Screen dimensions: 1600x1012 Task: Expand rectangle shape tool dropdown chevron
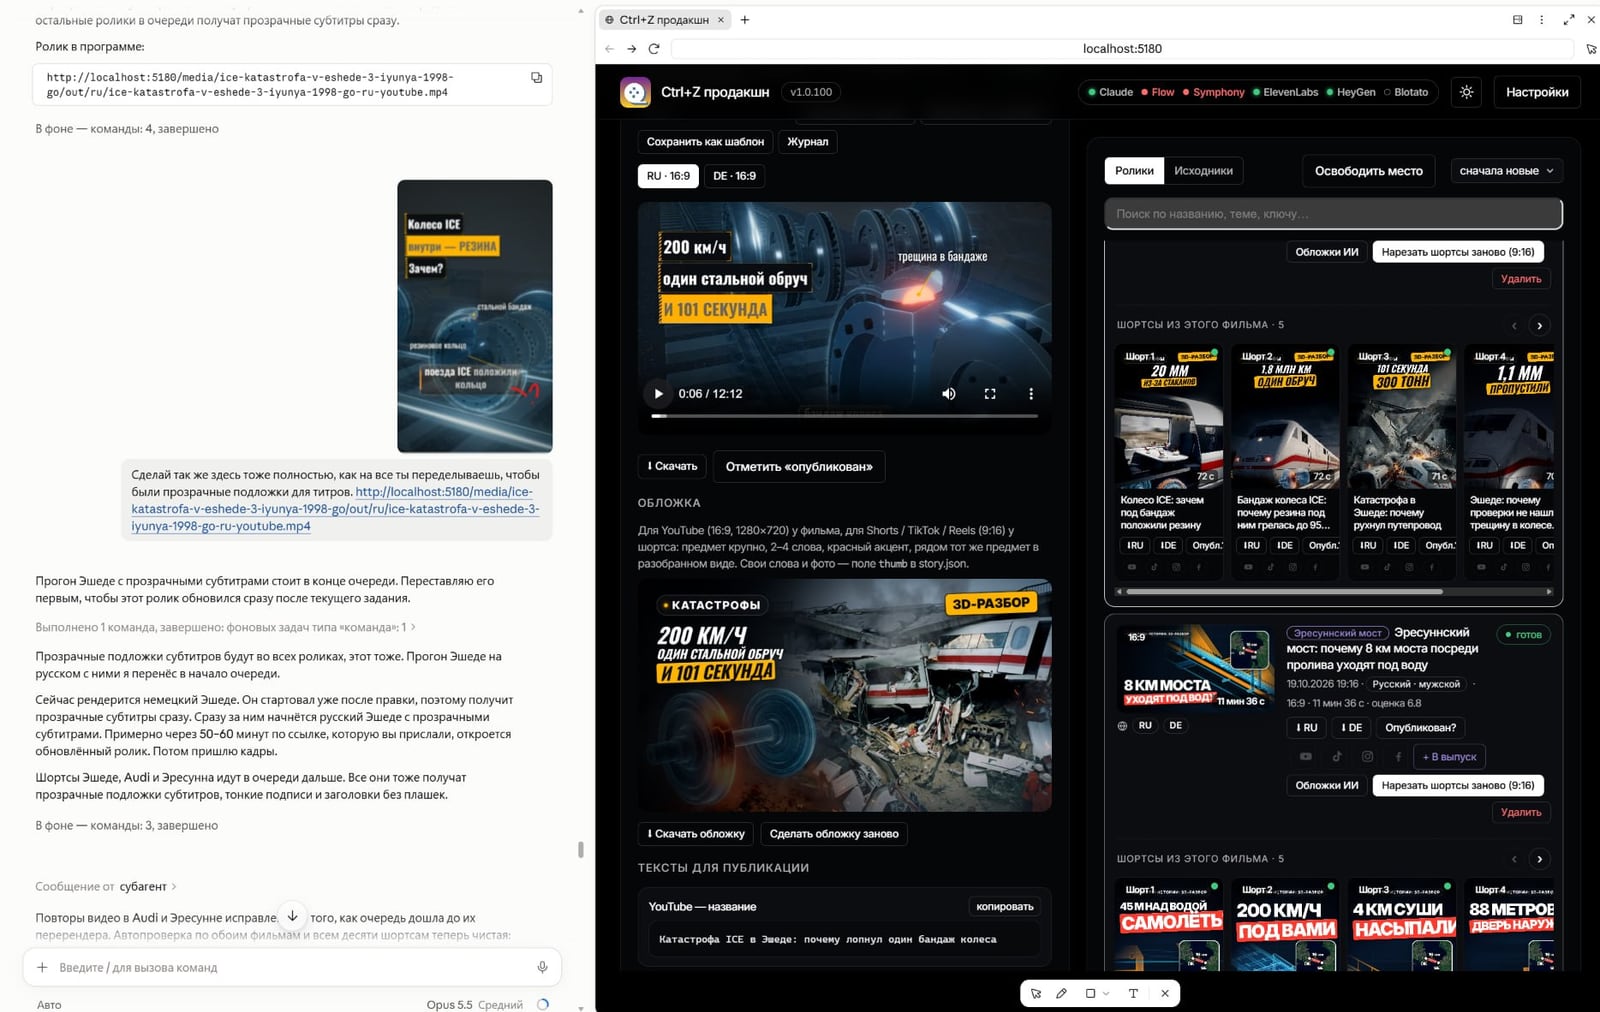pos(1106,994)
